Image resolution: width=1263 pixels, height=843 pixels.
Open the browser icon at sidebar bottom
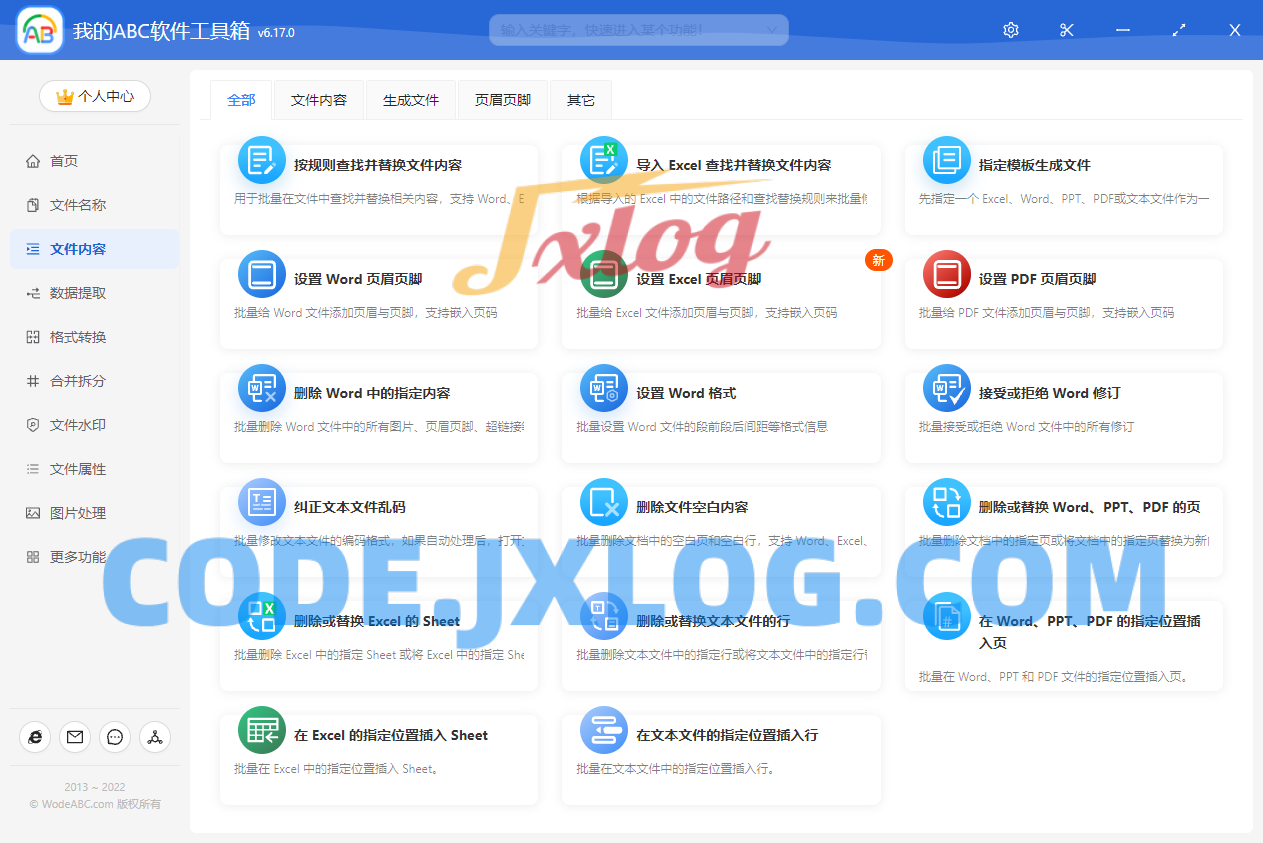pos(35,737)
